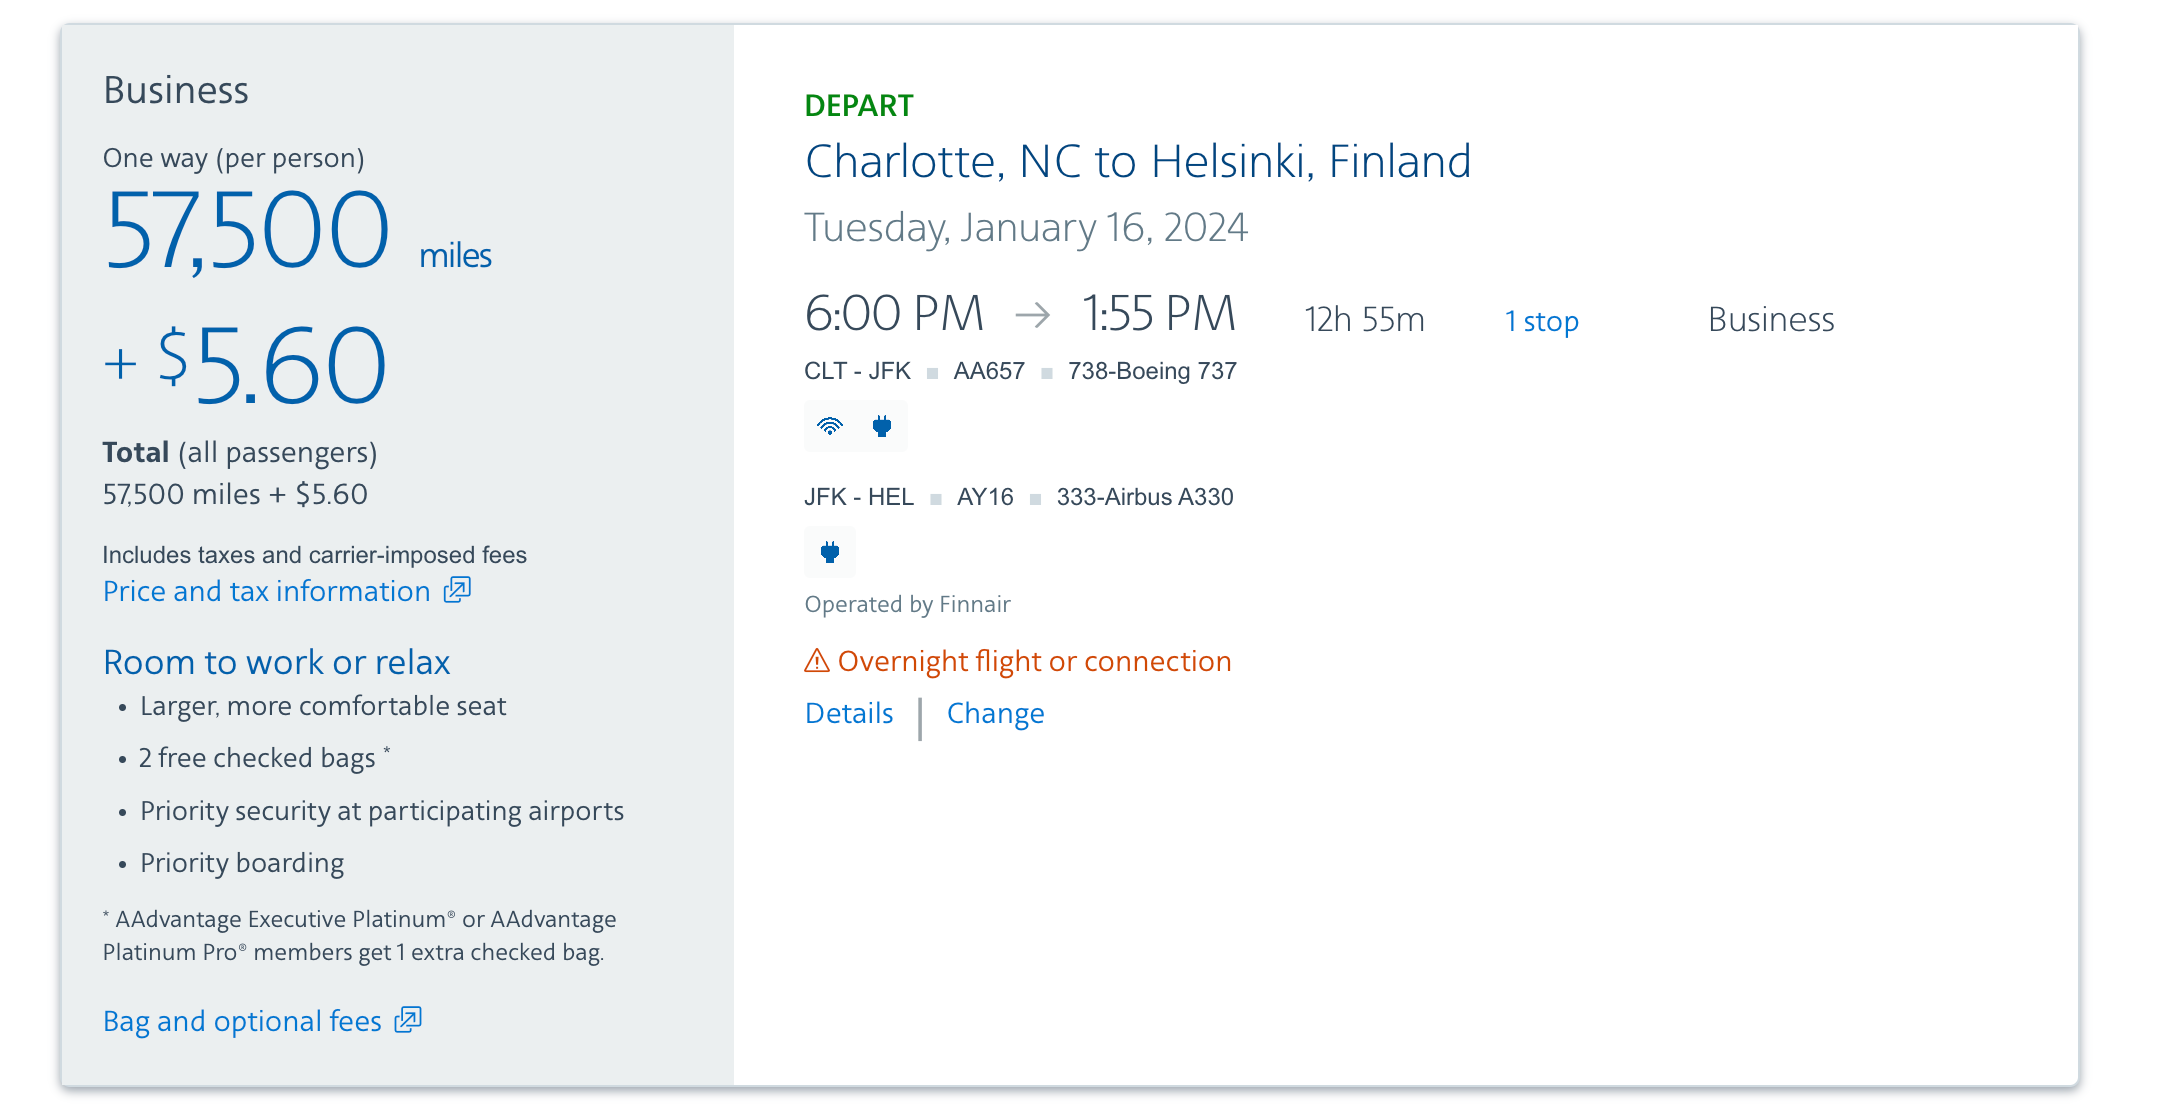Click the Overnight flight or connection warning text

pos(1035,661)
